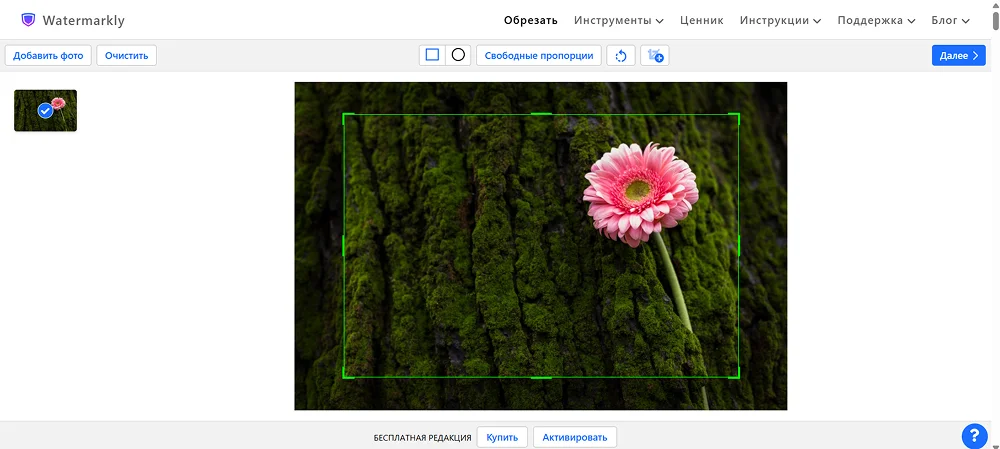1000x449 pixels.
Task: Open the help question mark button
Action: 974,435
